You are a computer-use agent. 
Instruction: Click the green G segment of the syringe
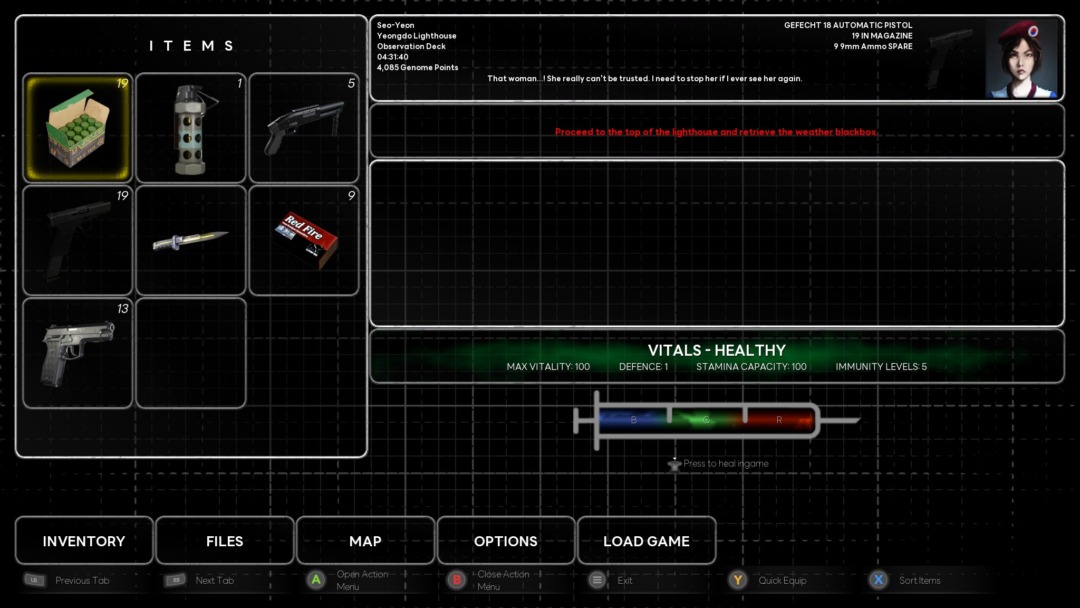(707, 419)
